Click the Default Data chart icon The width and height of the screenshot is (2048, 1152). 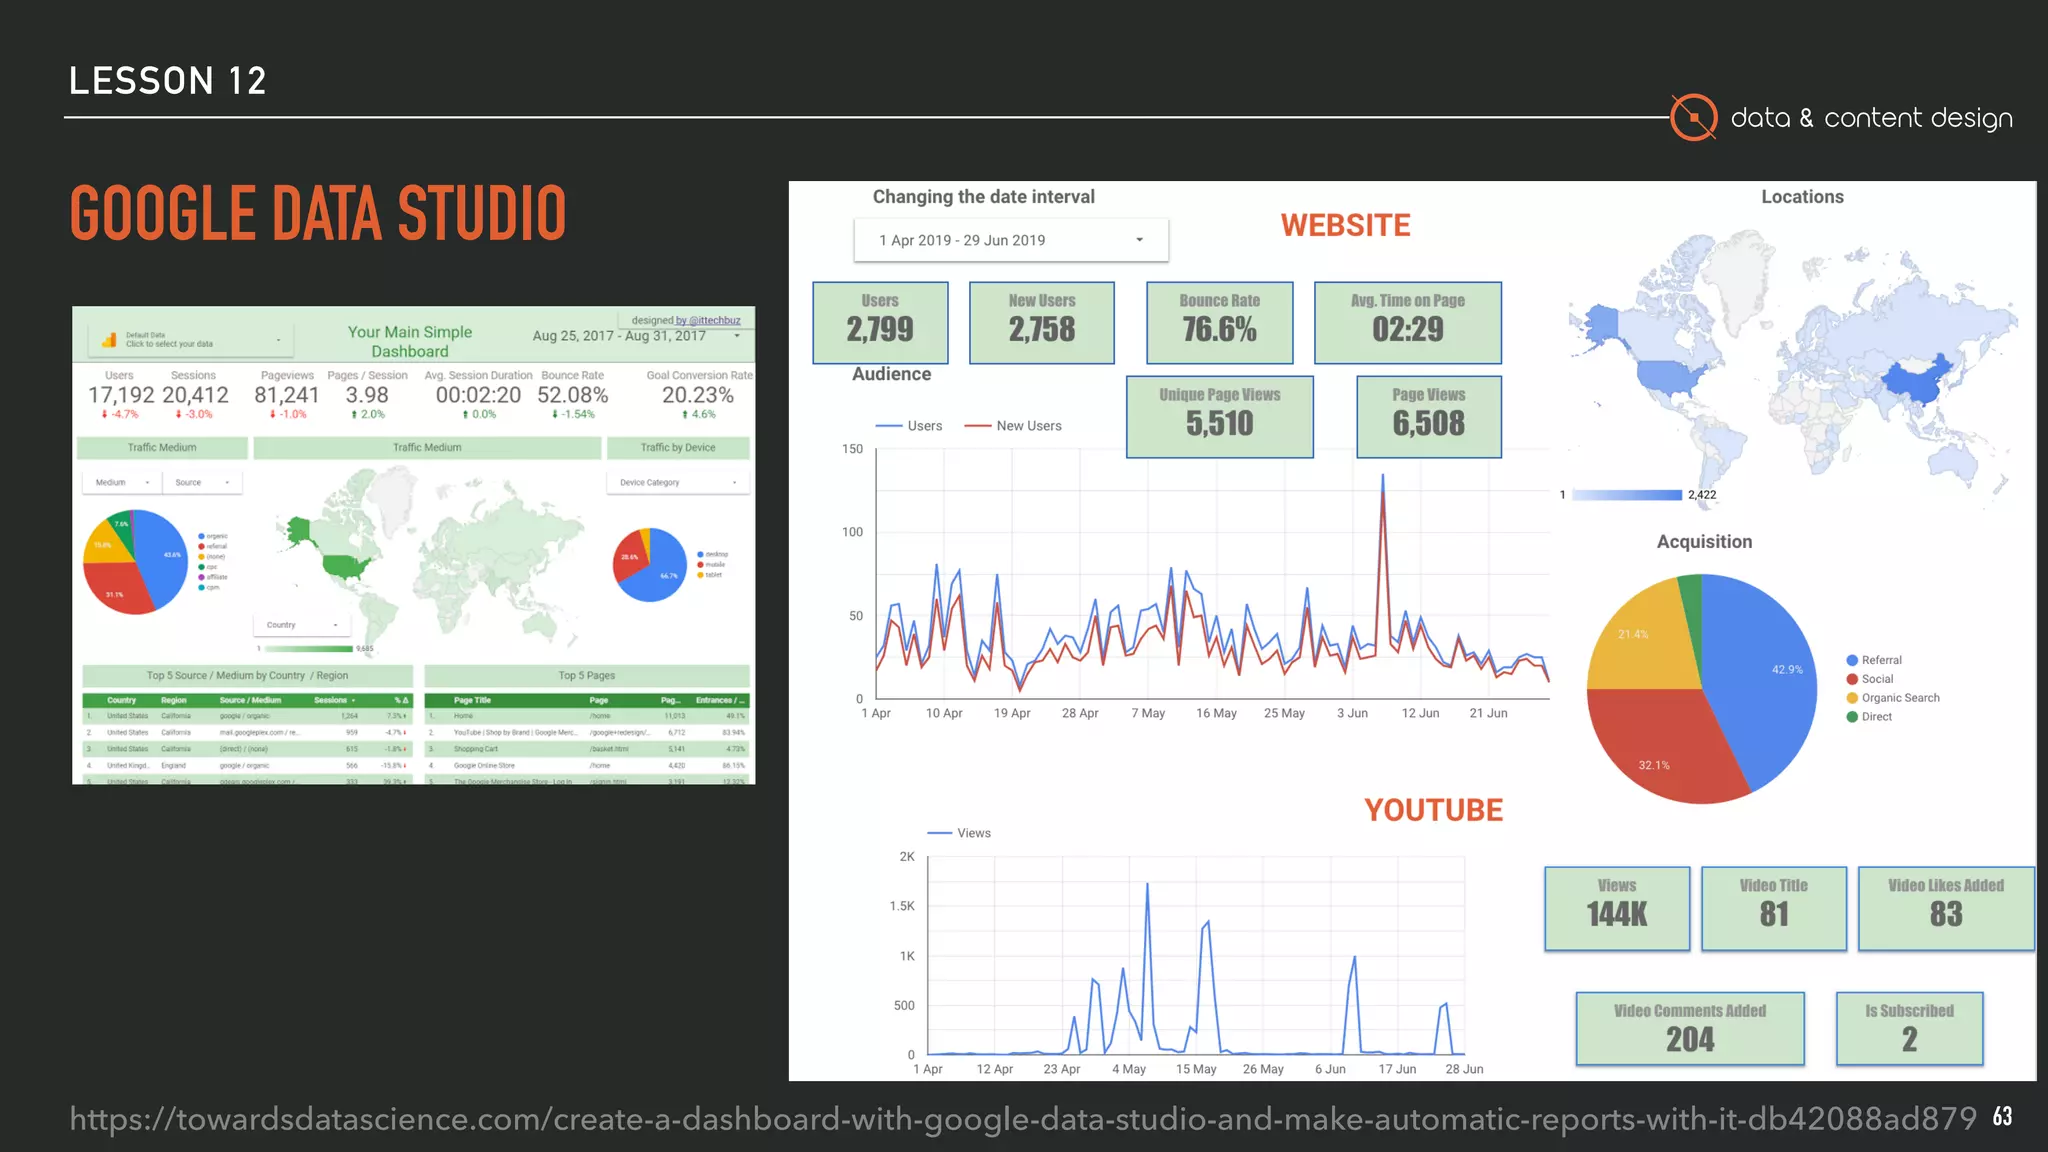108,340
